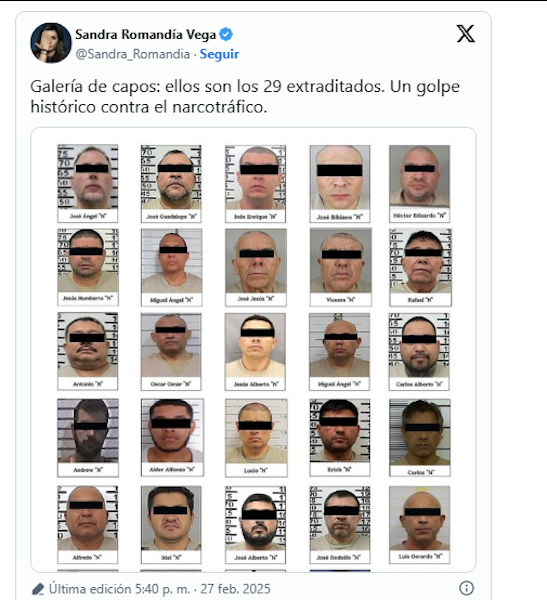Image resolution: width=547 pixels, height=600 pixels.
Task: Click the pencil edit-history icon
Action: 38,589
